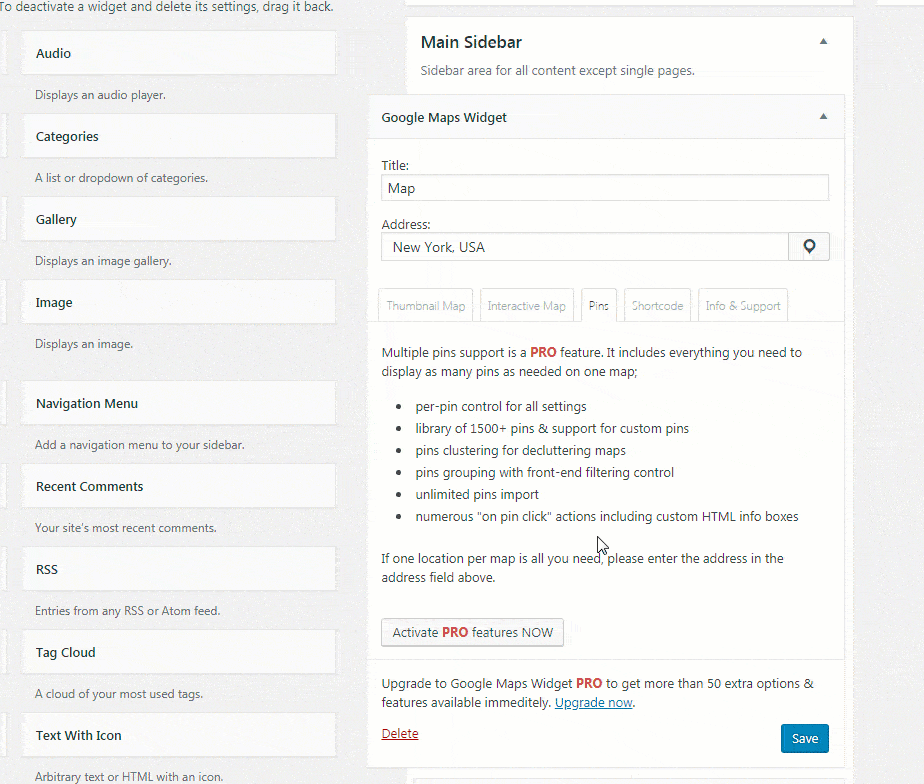Image resolution: width=924 pixels, height=784 pixels.
Task: Select the Categories widget
Action: click(x=179, y=136)
